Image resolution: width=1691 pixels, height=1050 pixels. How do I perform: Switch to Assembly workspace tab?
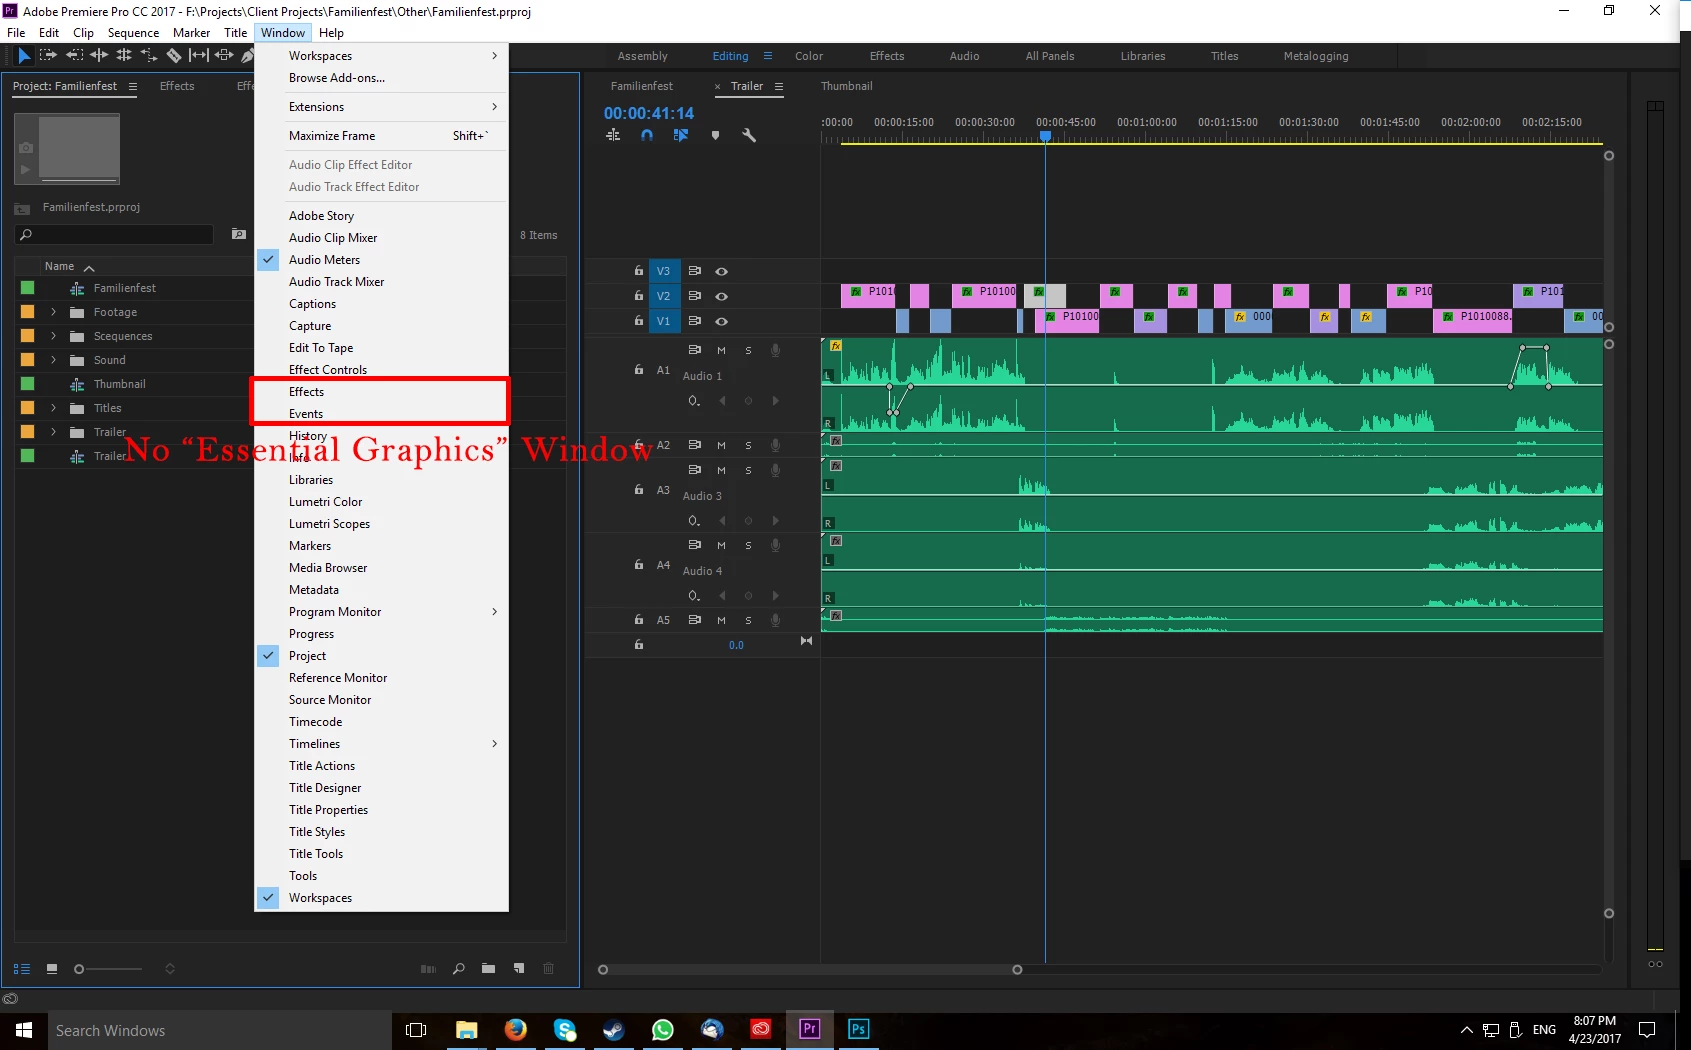(642, 56)
